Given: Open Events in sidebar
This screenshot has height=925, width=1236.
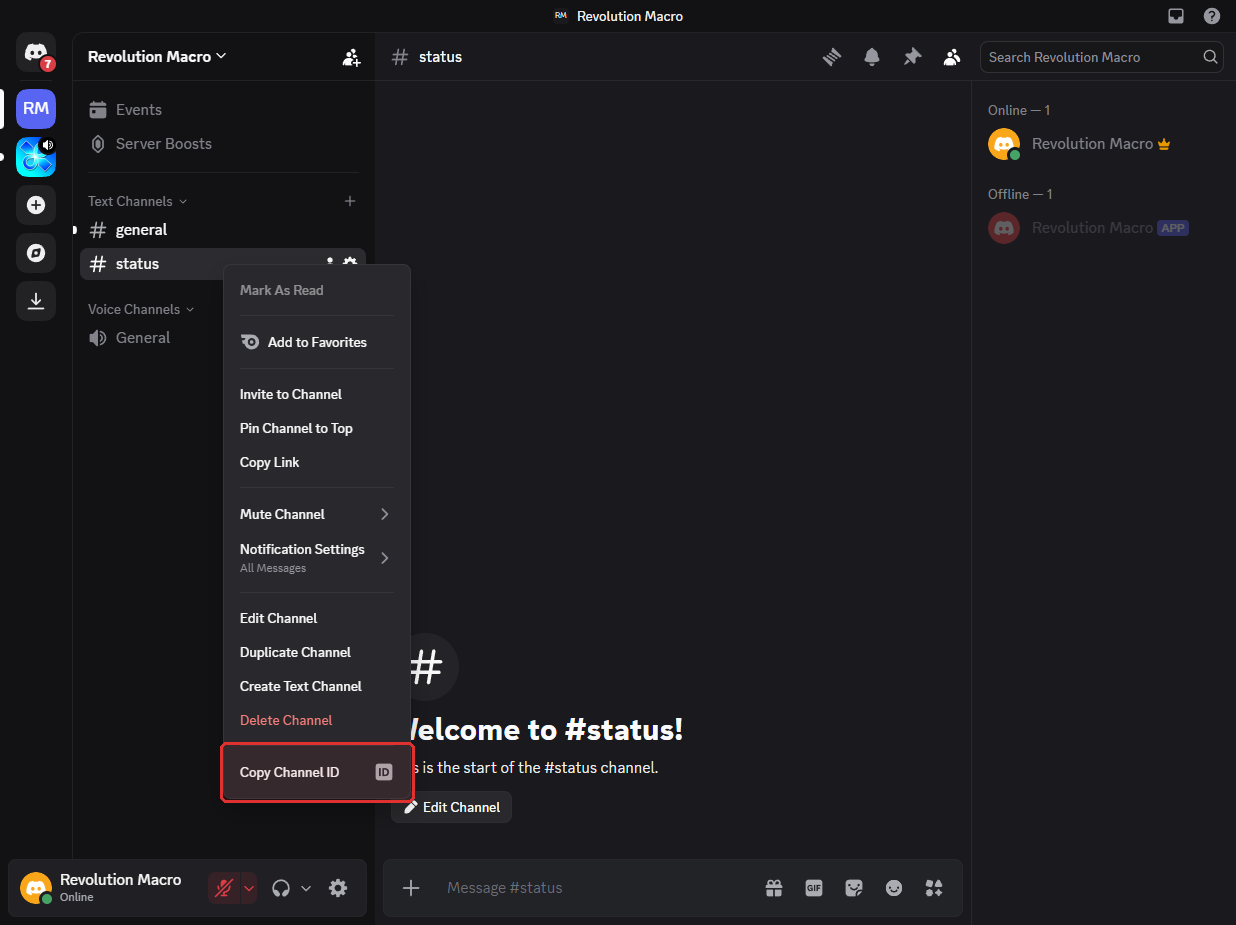Looking at the screenshot, I should tap(222, 110).
